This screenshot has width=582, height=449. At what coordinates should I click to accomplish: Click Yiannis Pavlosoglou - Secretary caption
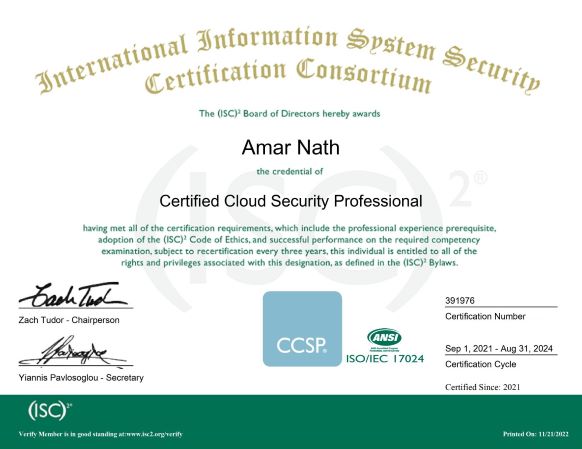point(81,378)
